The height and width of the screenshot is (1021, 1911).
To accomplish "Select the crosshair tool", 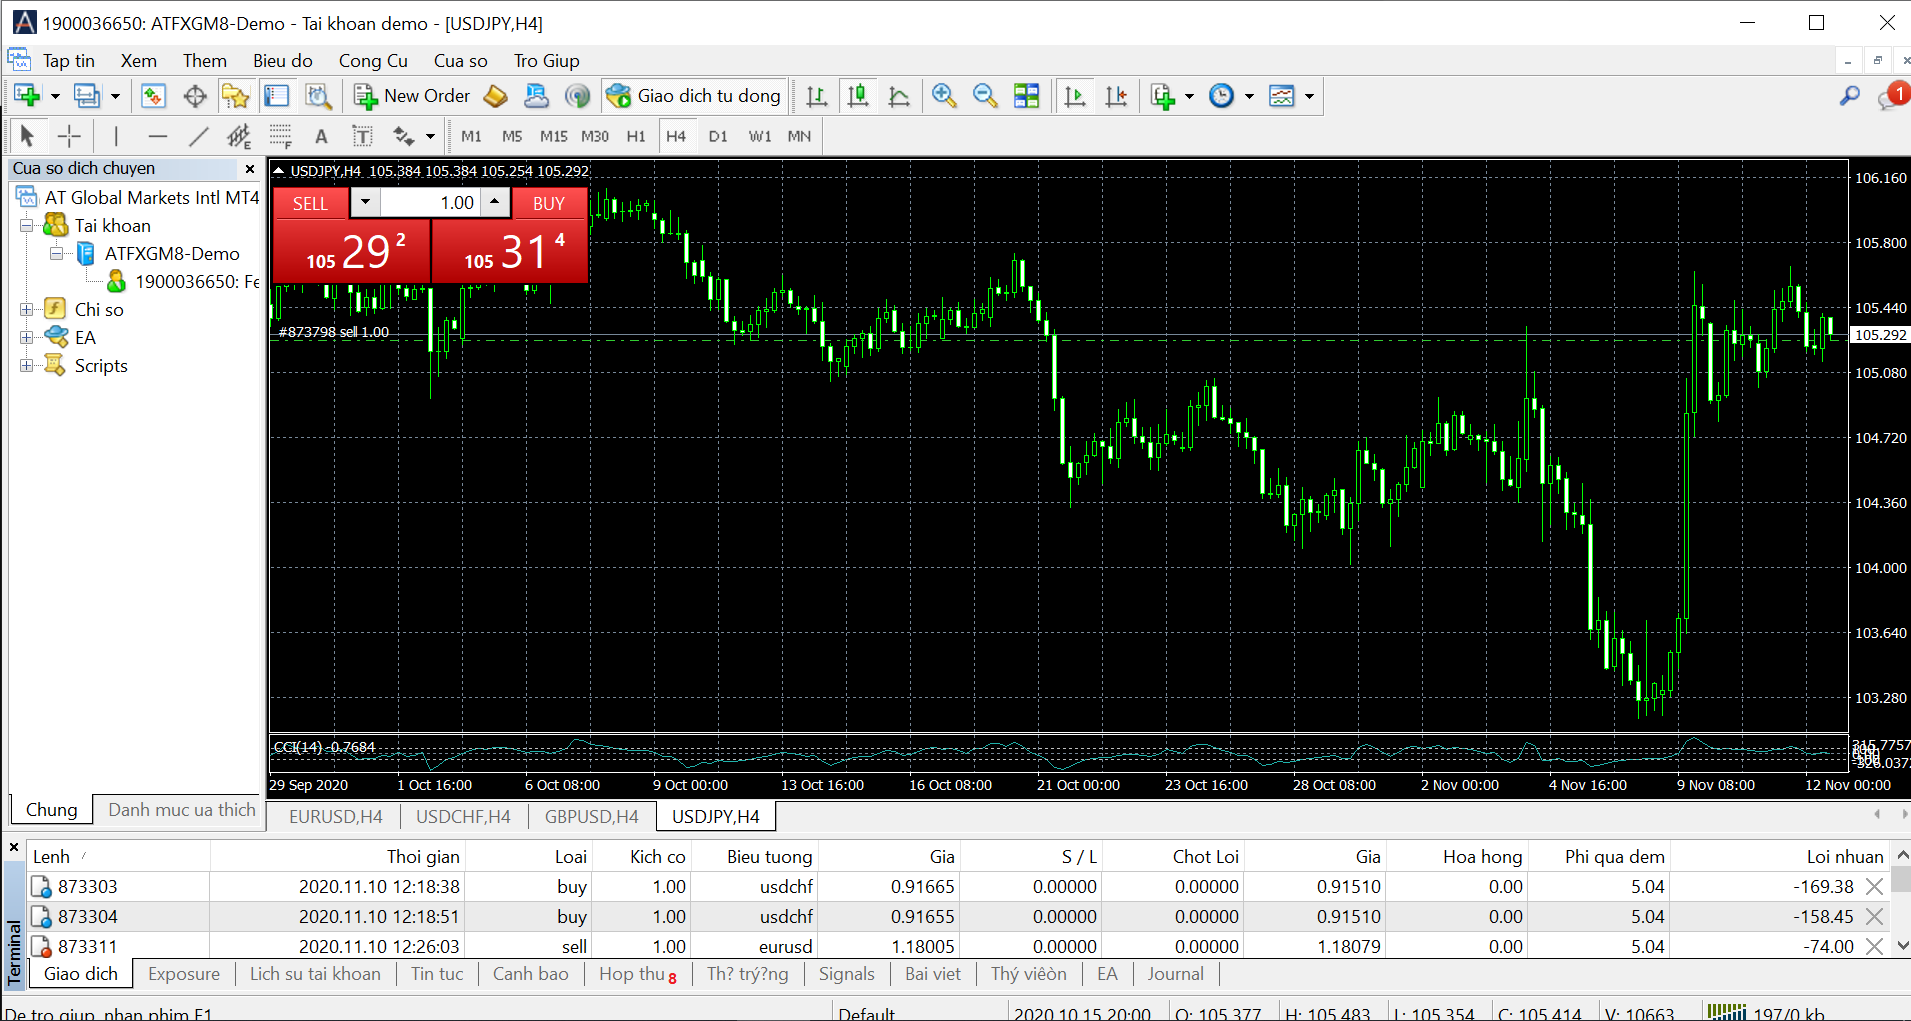I will tap(69, 136).
